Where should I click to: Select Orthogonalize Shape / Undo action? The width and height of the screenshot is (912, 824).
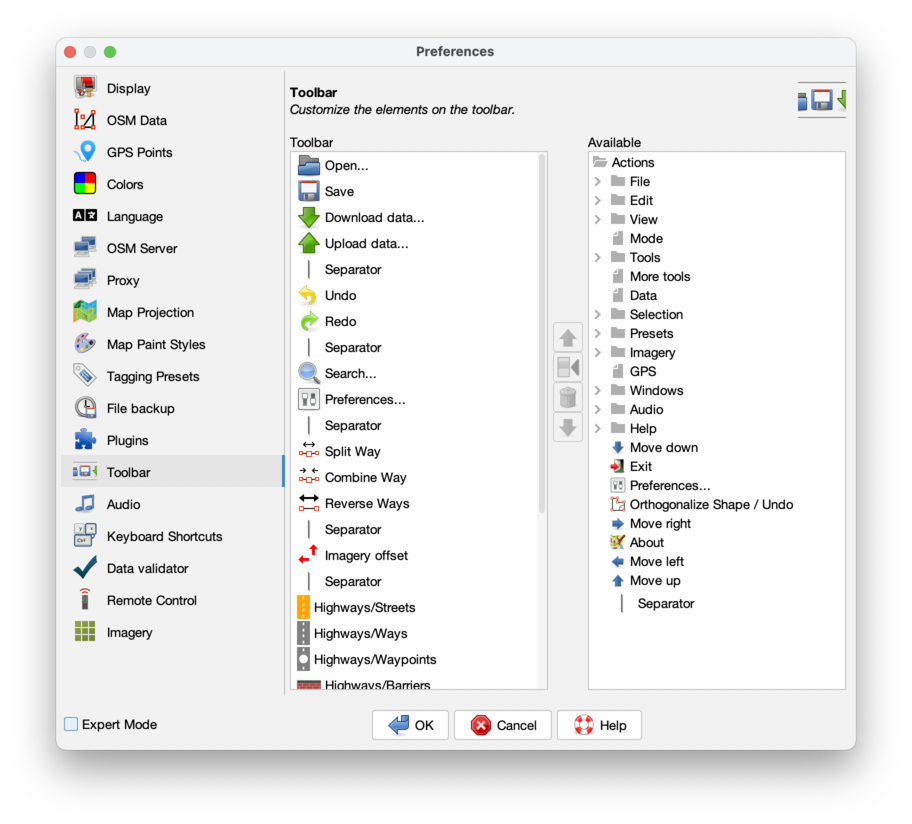click(710, 505)
